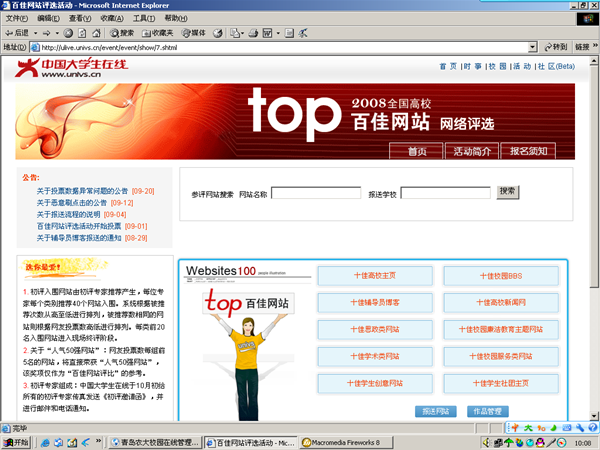Open the File (文件) menu
Image resolution: width=600 pixels, height=450 pixels.
click(x=16, y=18)
